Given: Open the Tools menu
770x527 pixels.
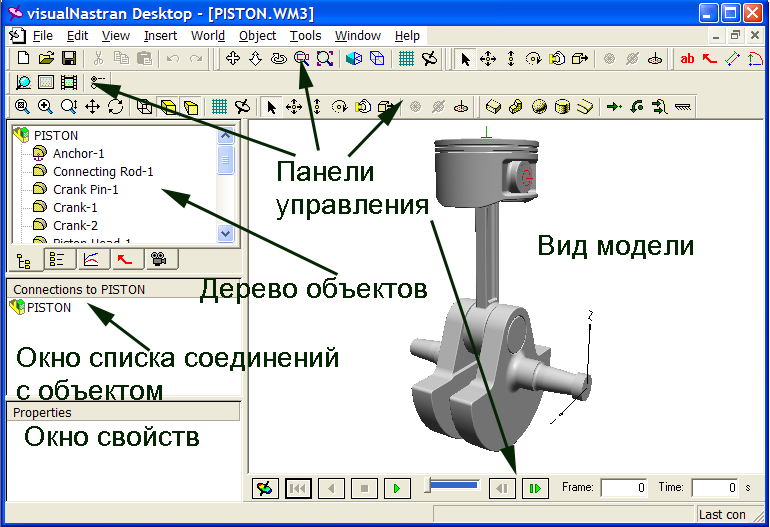Looking at the screenshot, I should coord(305,36).
